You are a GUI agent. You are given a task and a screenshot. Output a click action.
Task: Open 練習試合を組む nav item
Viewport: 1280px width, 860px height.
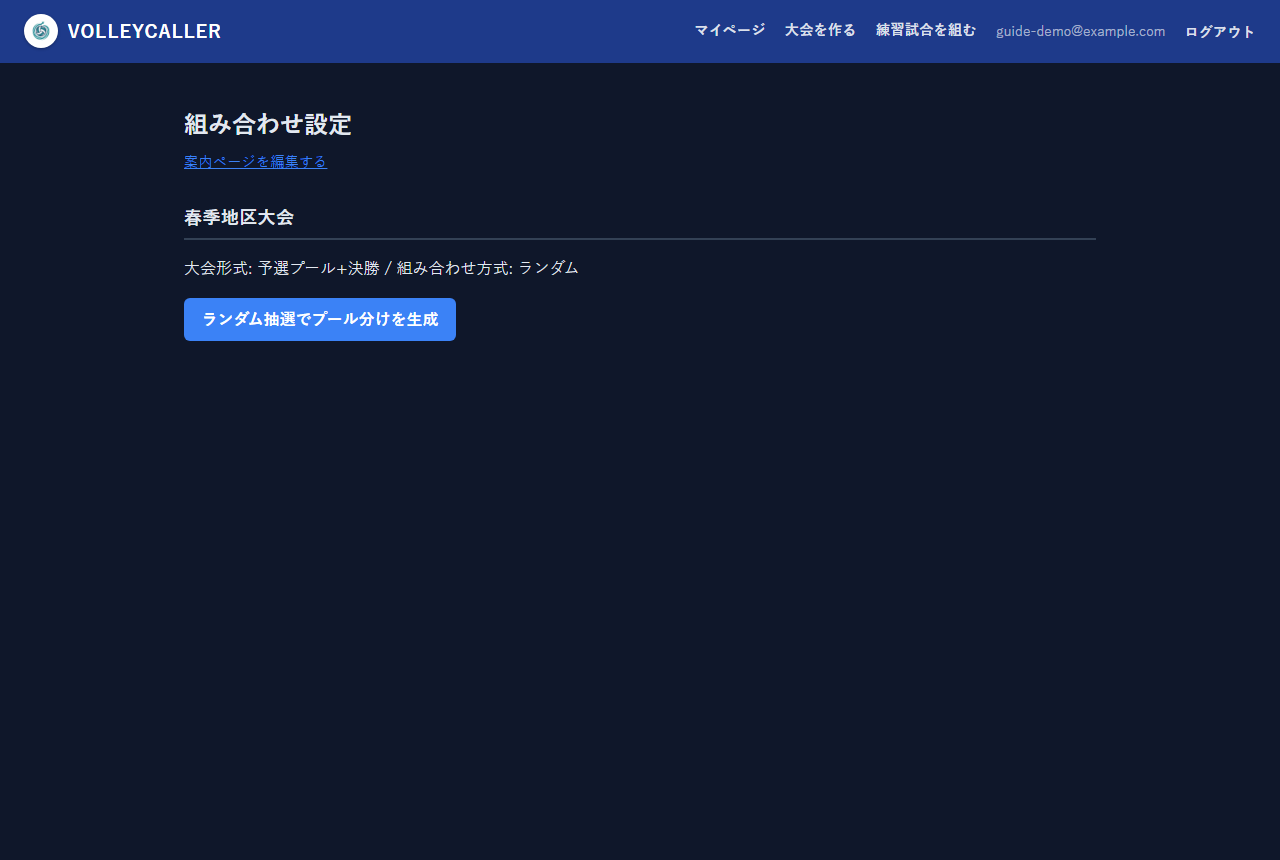click(926, 30)
